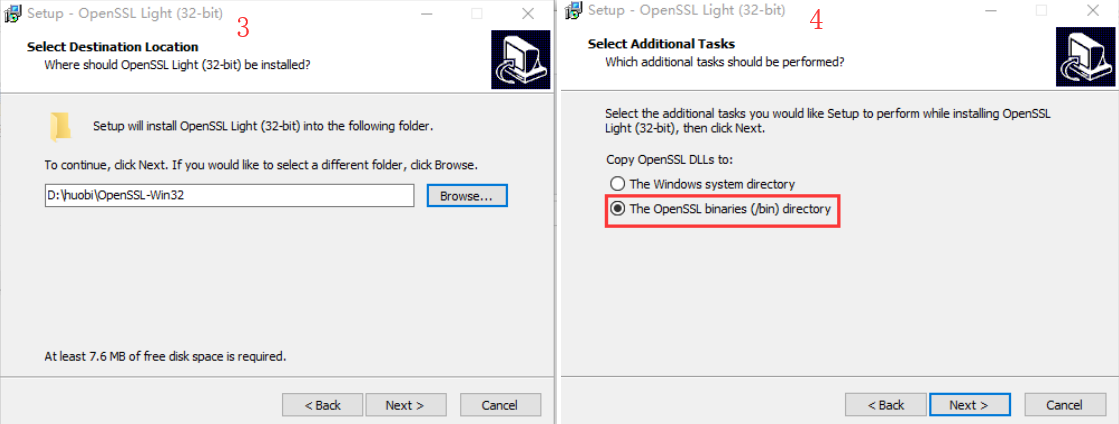The image size is (1119, 424).
Task: Open the Browse folder dialog
Action: (467, 196)
